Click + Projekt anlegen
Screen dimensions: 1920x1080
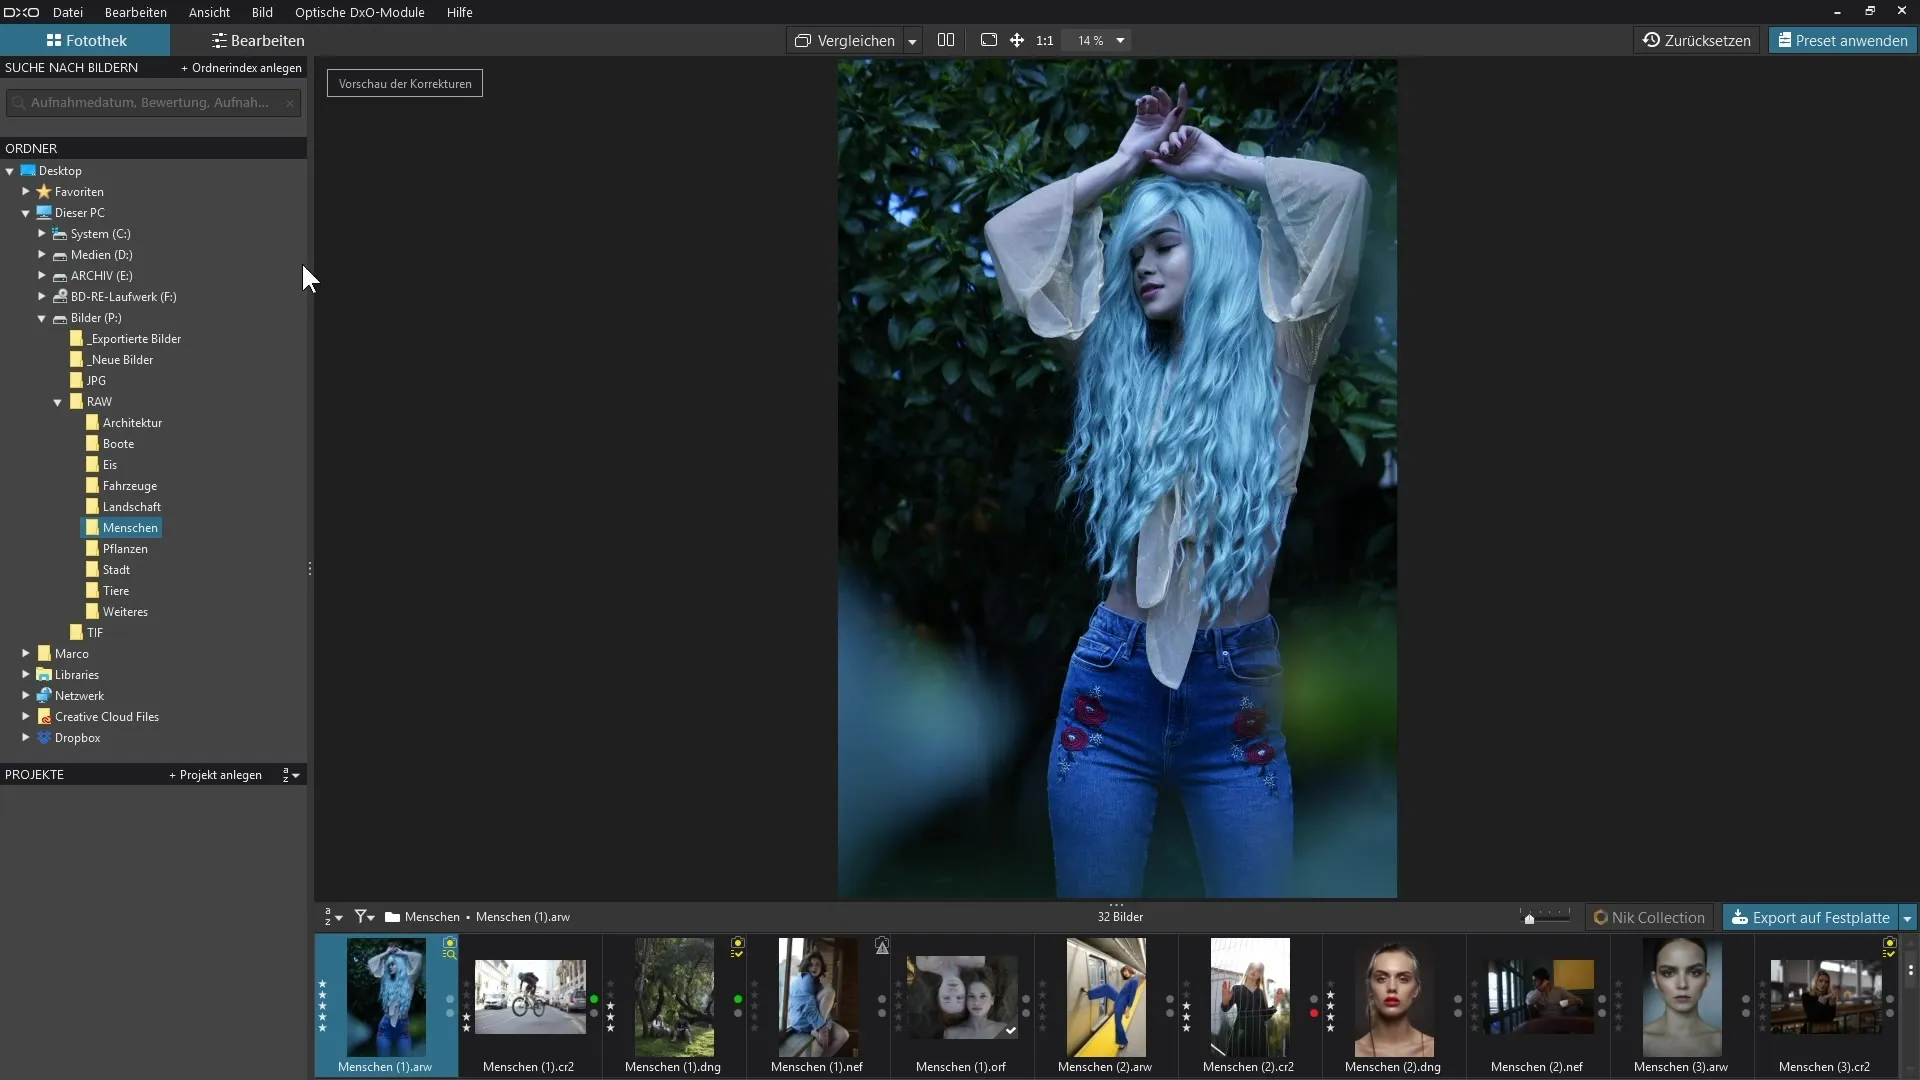coord(215,775)
